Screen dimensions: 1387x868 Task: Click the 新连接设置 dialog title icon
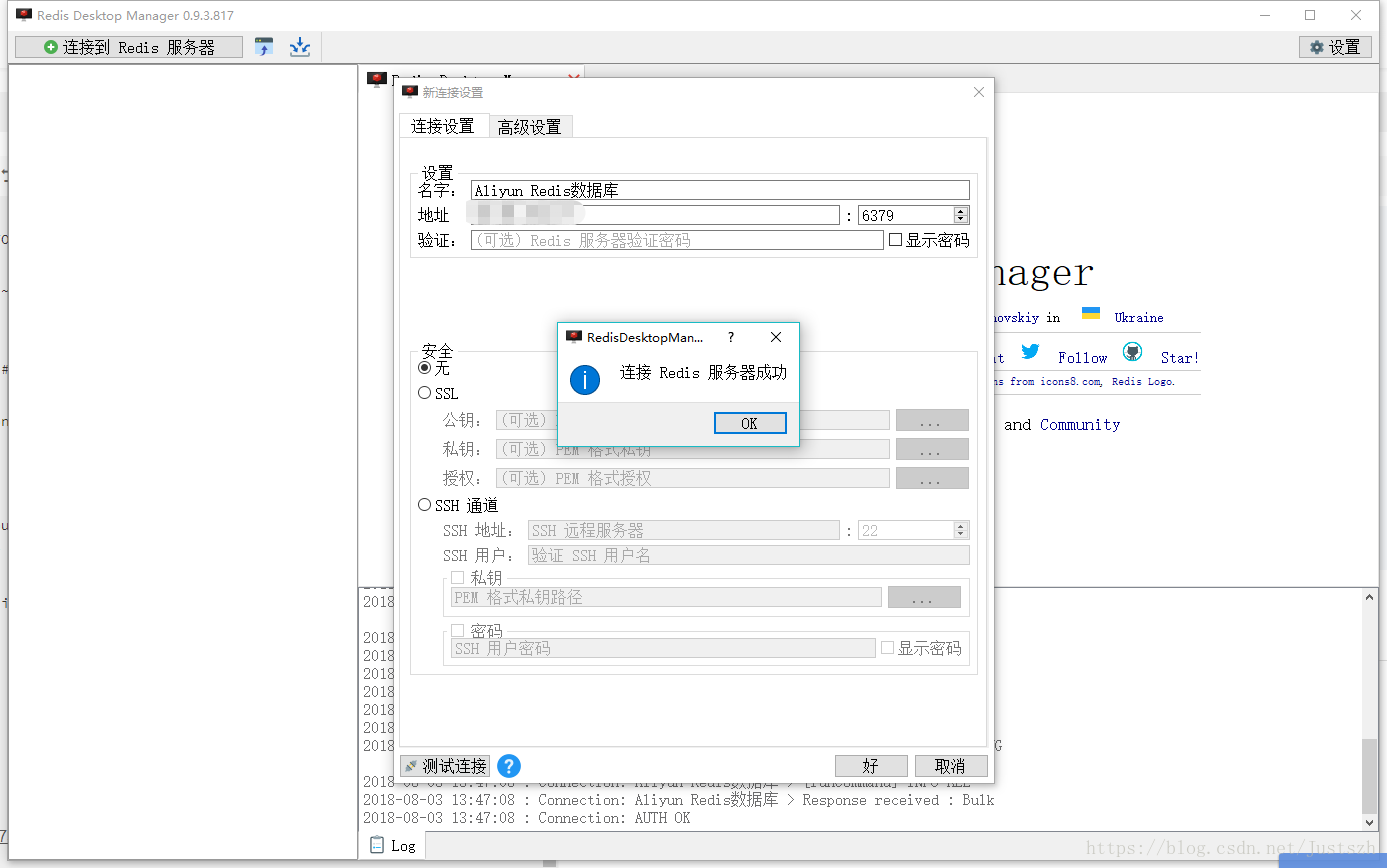(409, 92)
